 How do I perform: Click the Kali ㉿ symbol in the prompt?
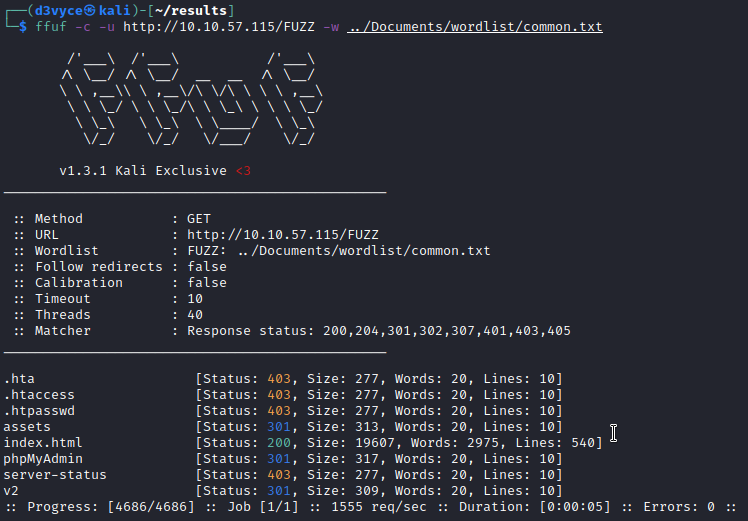click(x=90, y=10)
